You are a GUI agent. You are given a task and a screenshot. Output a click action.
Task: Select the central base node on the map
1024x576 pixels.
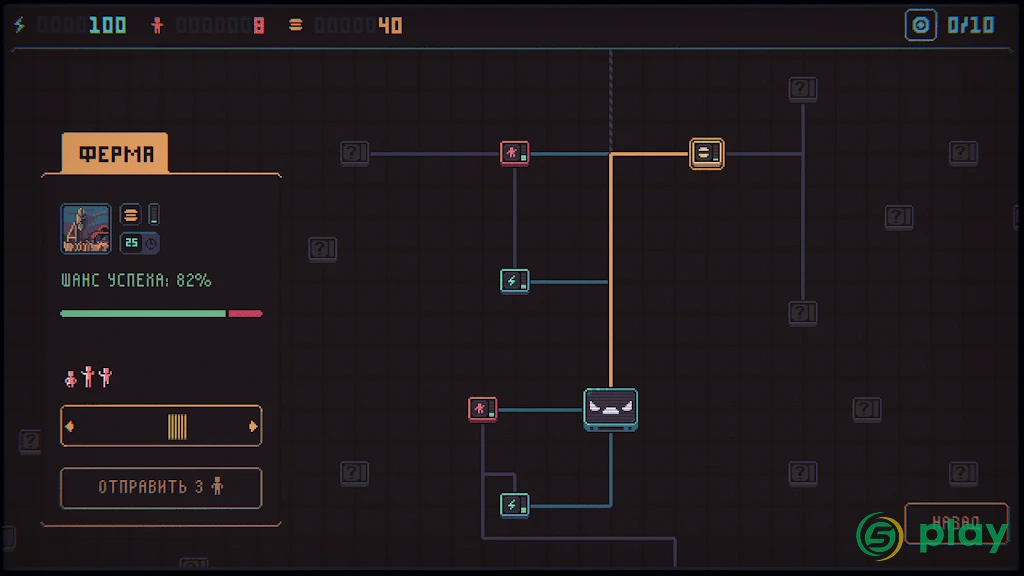click(x=611, y=409)
